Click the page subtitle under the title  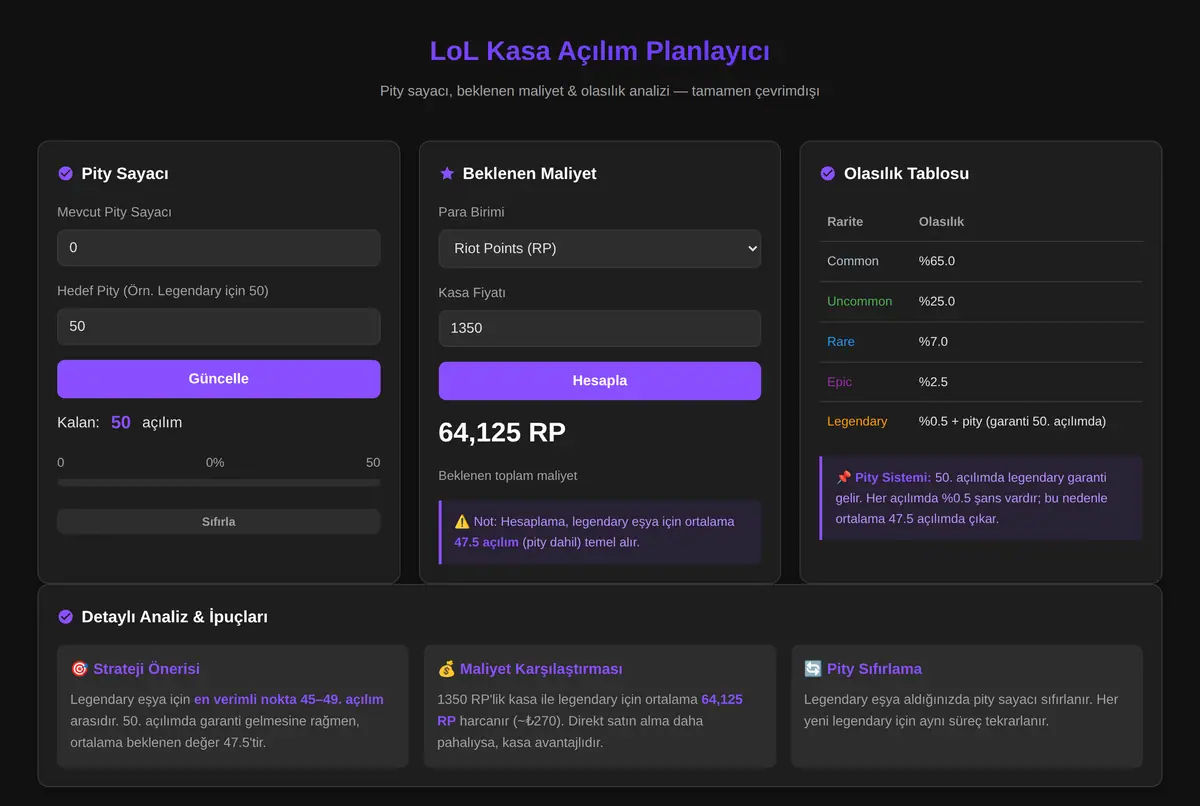tap(600, 91)
